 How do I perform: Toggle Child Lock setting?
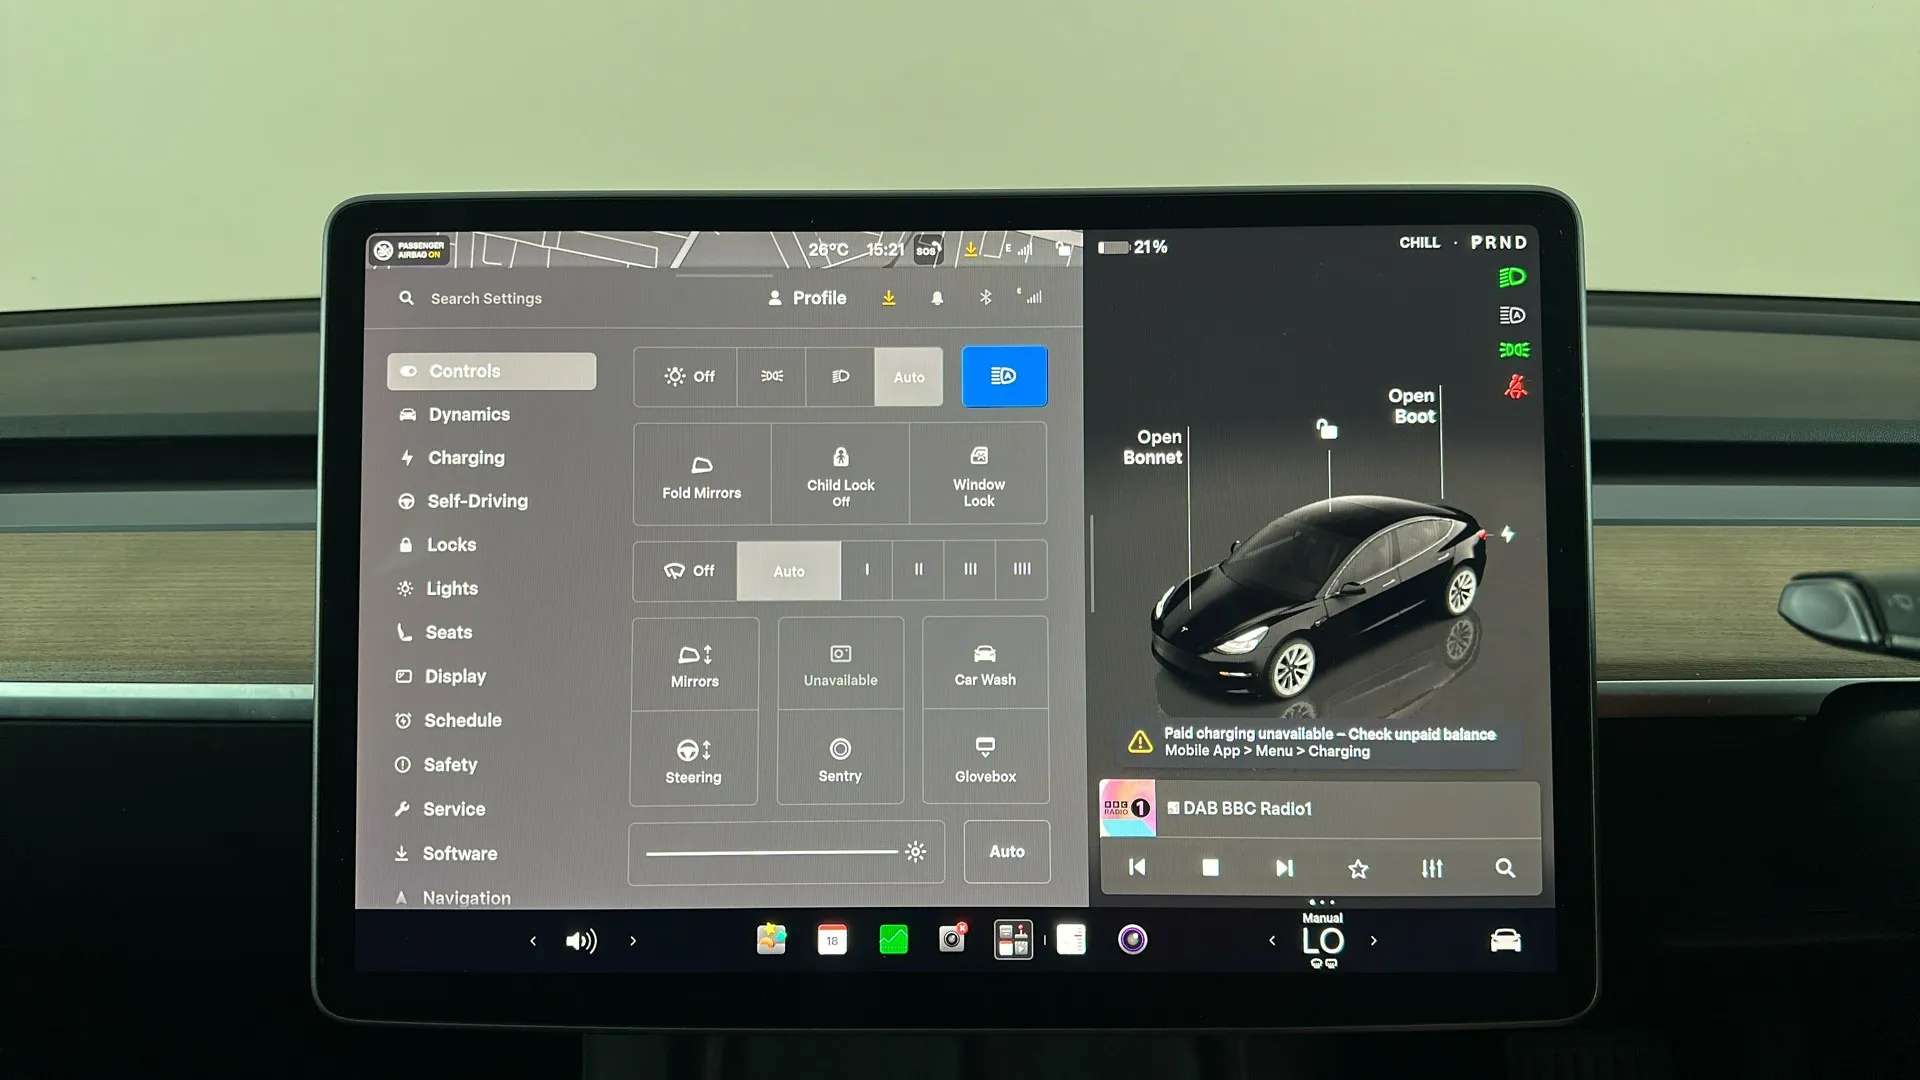841,474
